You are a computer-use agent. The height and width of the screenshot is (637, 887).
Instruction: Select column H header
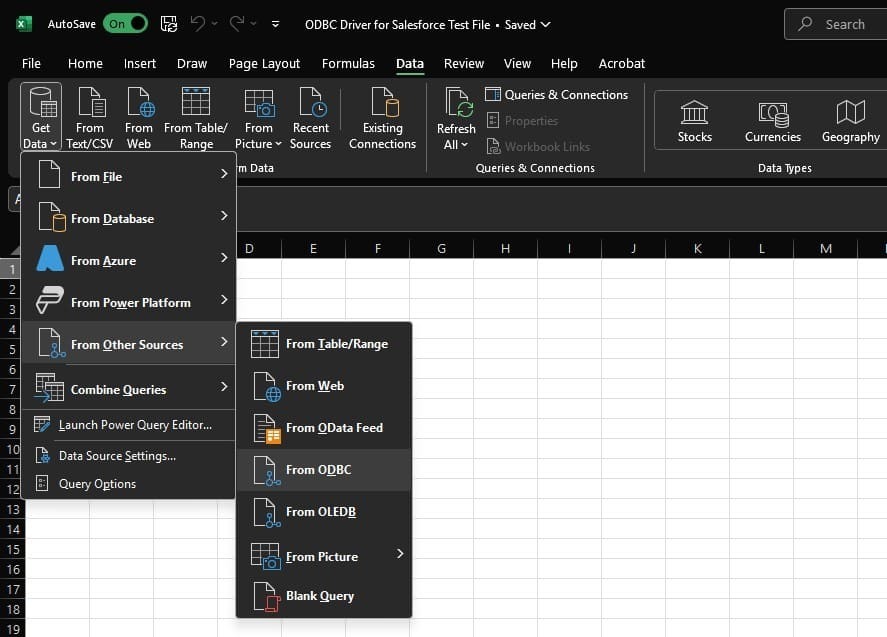505,248
